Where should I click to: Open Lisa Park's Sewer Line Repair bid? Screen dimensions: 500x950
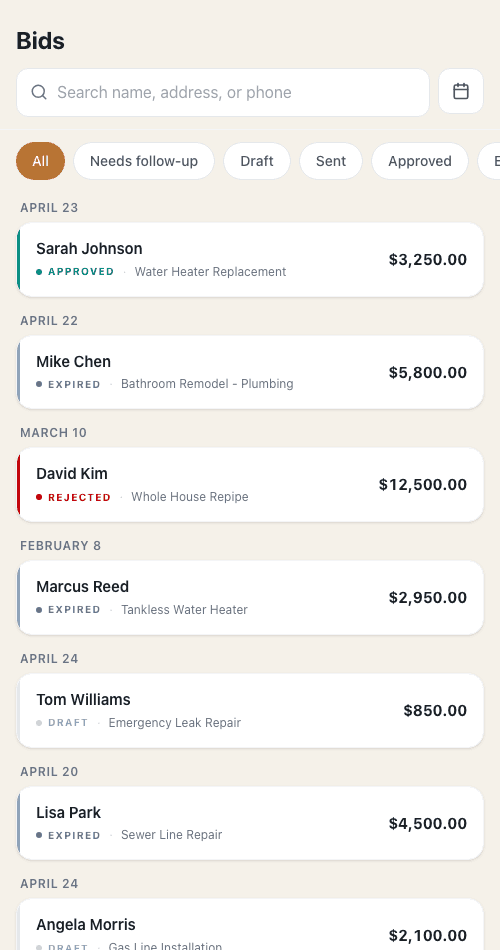250,823
